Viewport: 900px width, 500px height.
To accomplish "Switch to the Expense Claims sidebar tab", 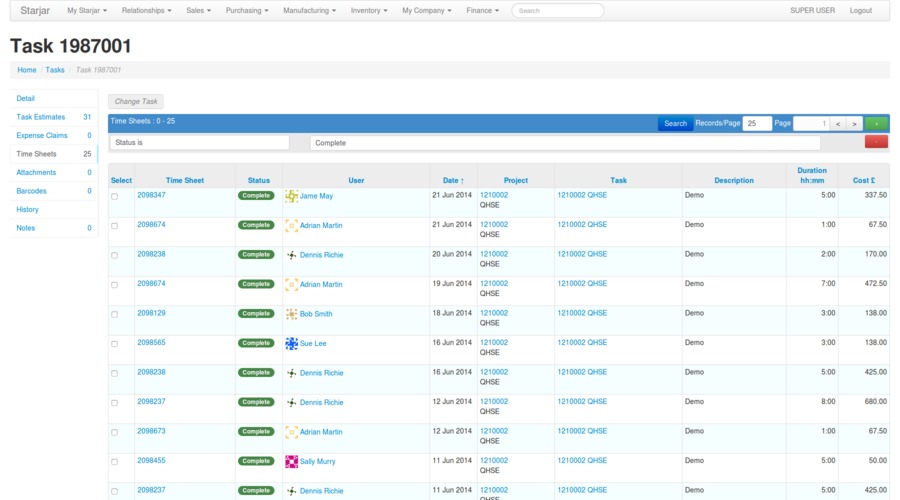I will (x=42, y=135).
